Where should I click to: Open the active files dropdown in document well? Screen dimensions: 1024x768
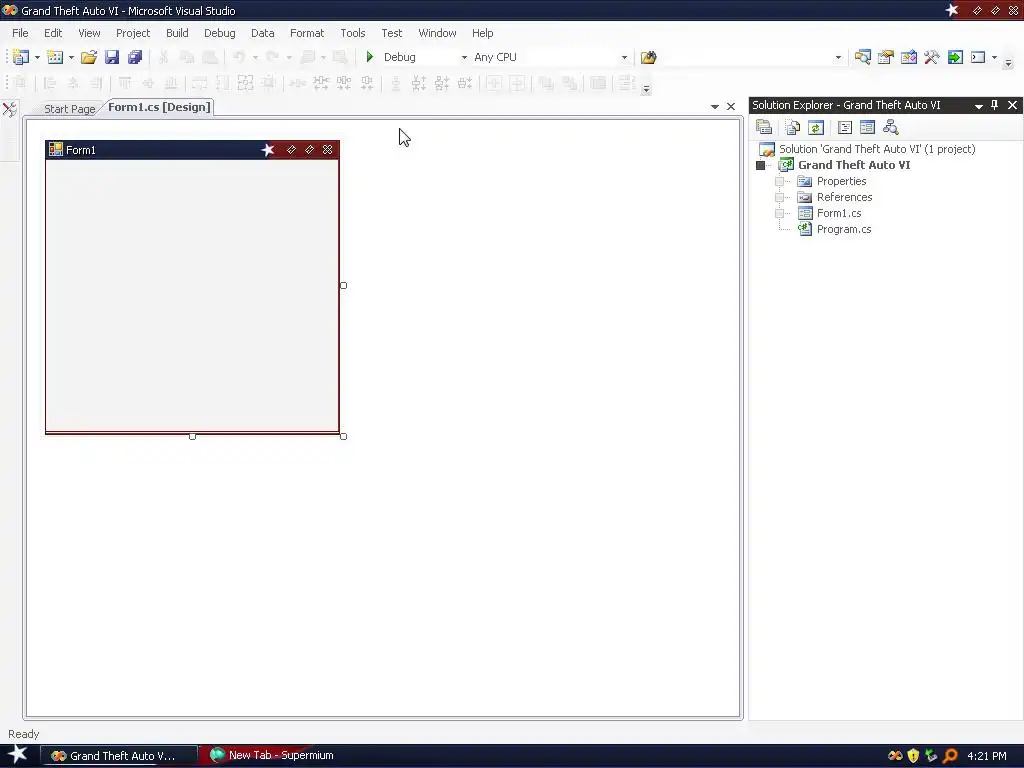[714, 106]
